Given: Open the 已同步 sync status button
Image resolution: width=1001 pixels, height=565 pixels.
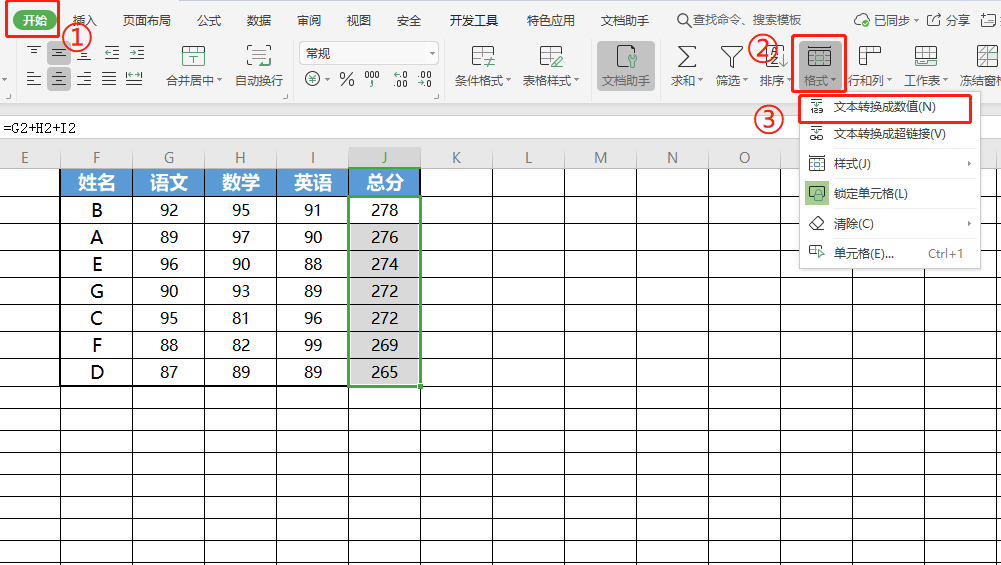Looking at the screenshot, I should (883, 20).
